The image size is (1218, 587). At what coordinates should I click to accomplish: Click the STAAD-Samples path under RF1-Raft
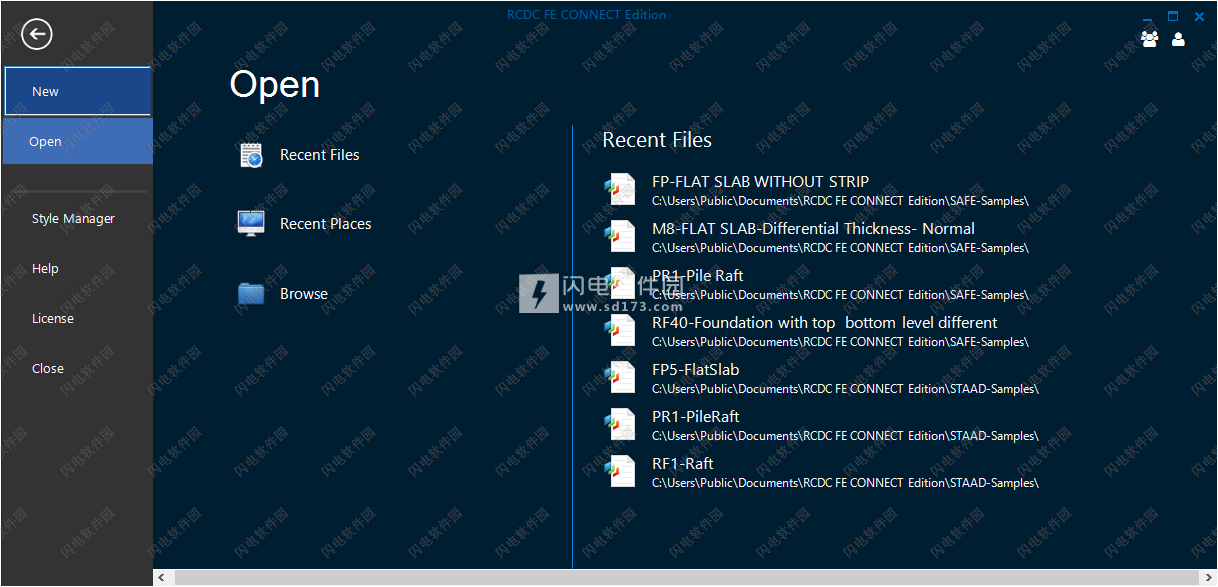[x=845, y=483]
